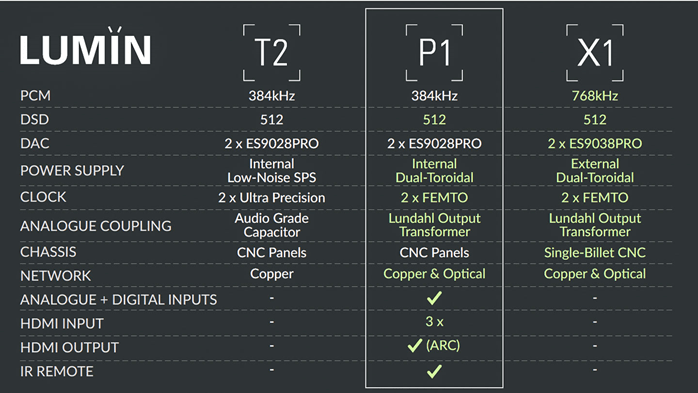Click the P1 HDMI output ARC checkmark
This screenshot has height=393, width=698.
coord(414,345)
